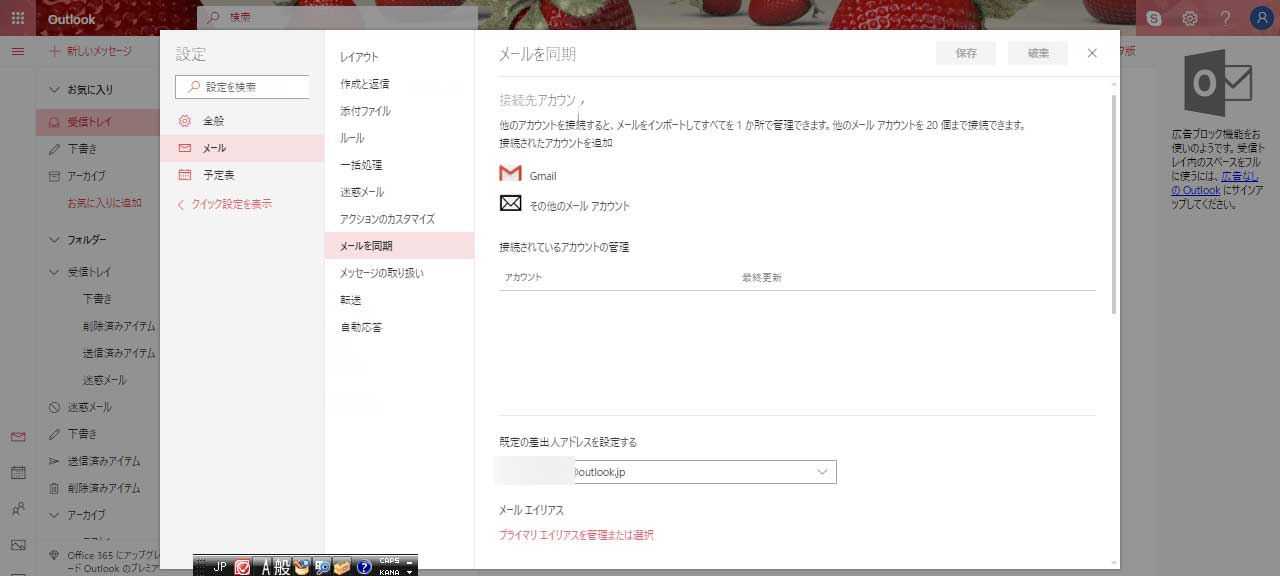Click the Gmail icon to connect account
Image resolution: width=1280 pixels, height=576 pixels.
(x=511, y=174)
